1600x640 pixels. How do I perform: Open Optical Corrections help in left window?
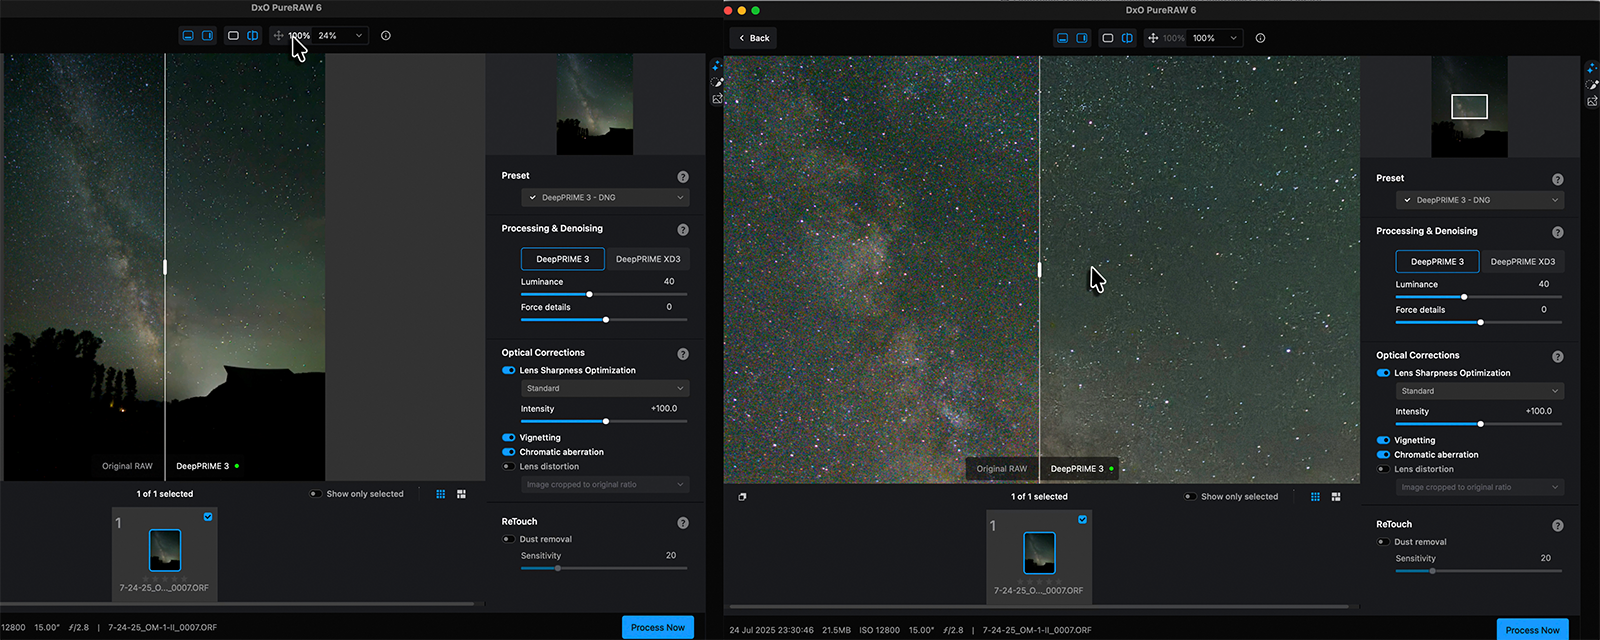coord(683,353)
